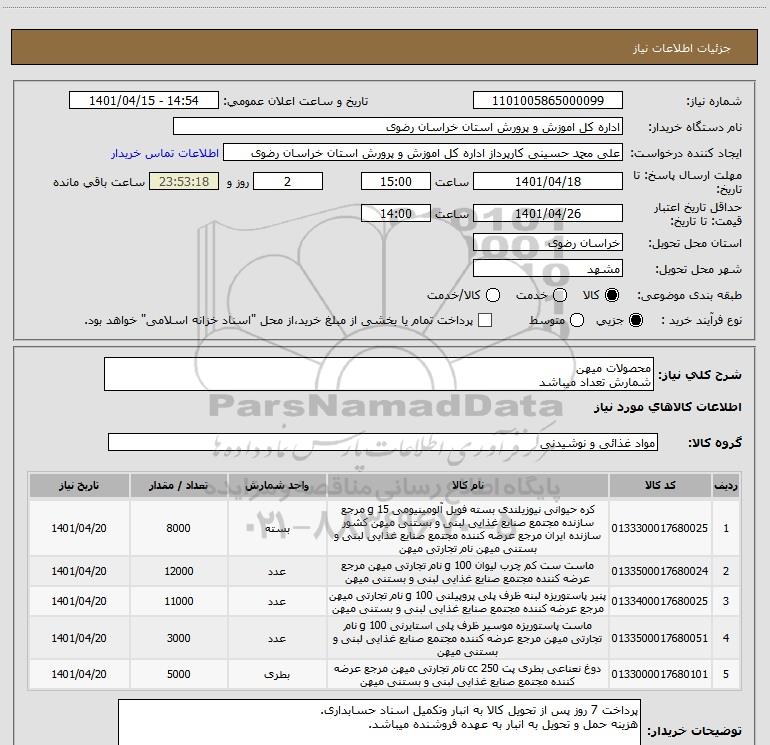Click the need number field 1101005865000099
The height and width of the screenshot is (745, 770).
click(x=548, y=100)
